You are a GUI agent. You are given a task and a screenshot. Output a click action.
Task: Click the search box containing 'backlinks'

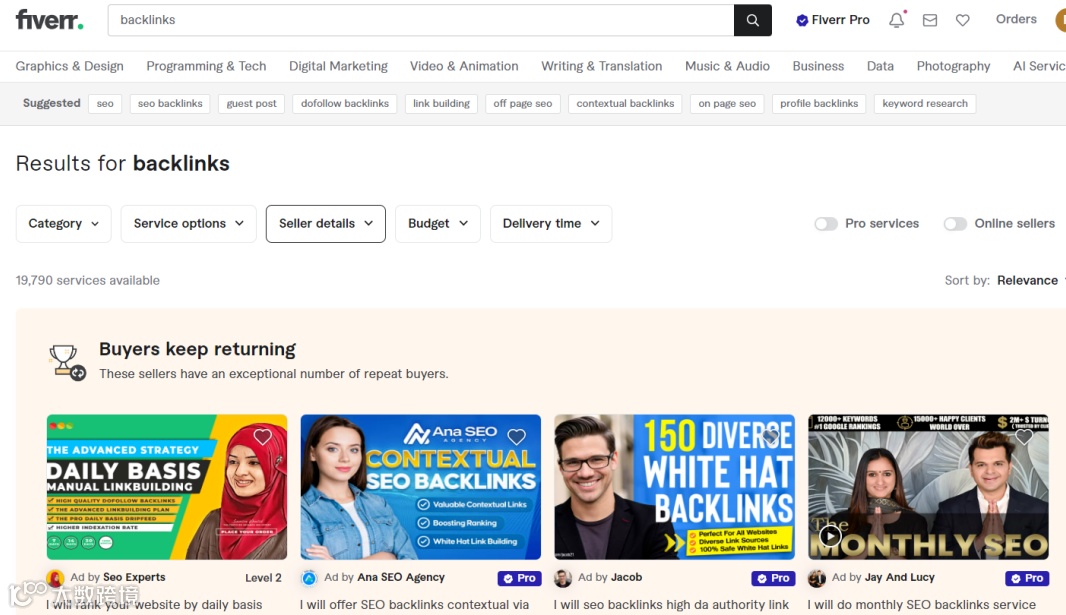(x=421, y=20)
